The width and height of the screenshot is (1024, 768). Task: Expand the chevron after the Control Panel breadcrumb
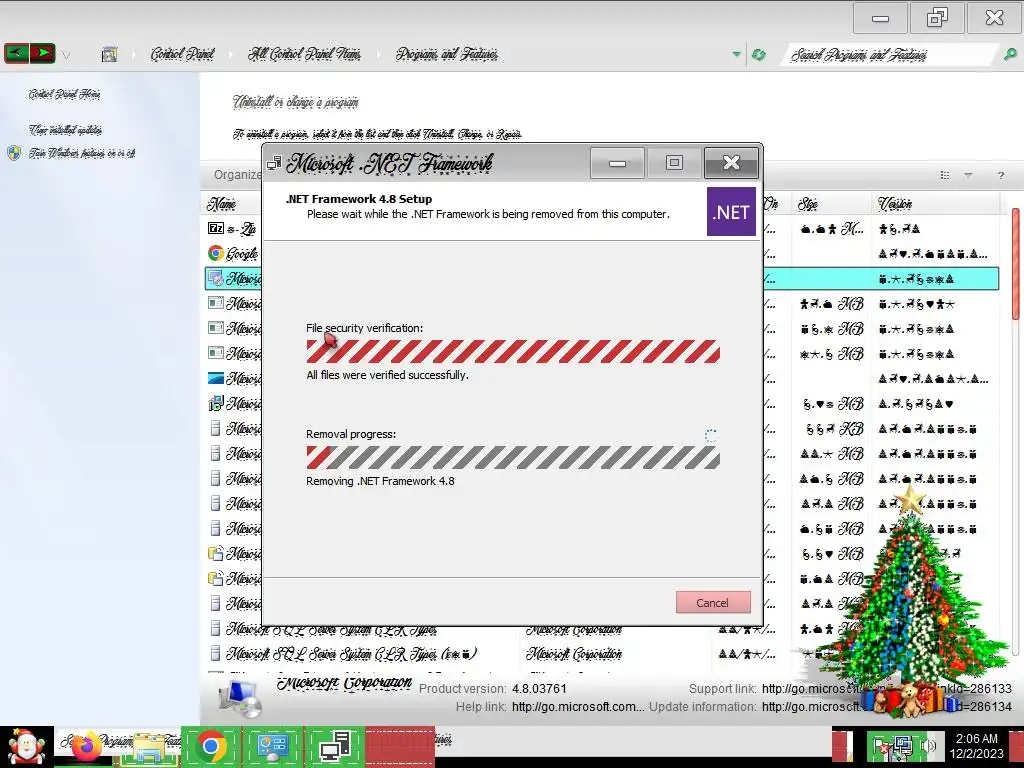pos(231,55)
